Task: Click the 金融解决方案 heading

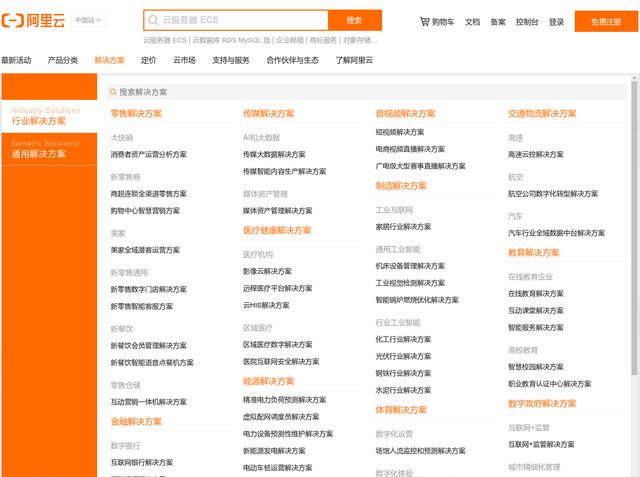Action: [x=136, y=422]
